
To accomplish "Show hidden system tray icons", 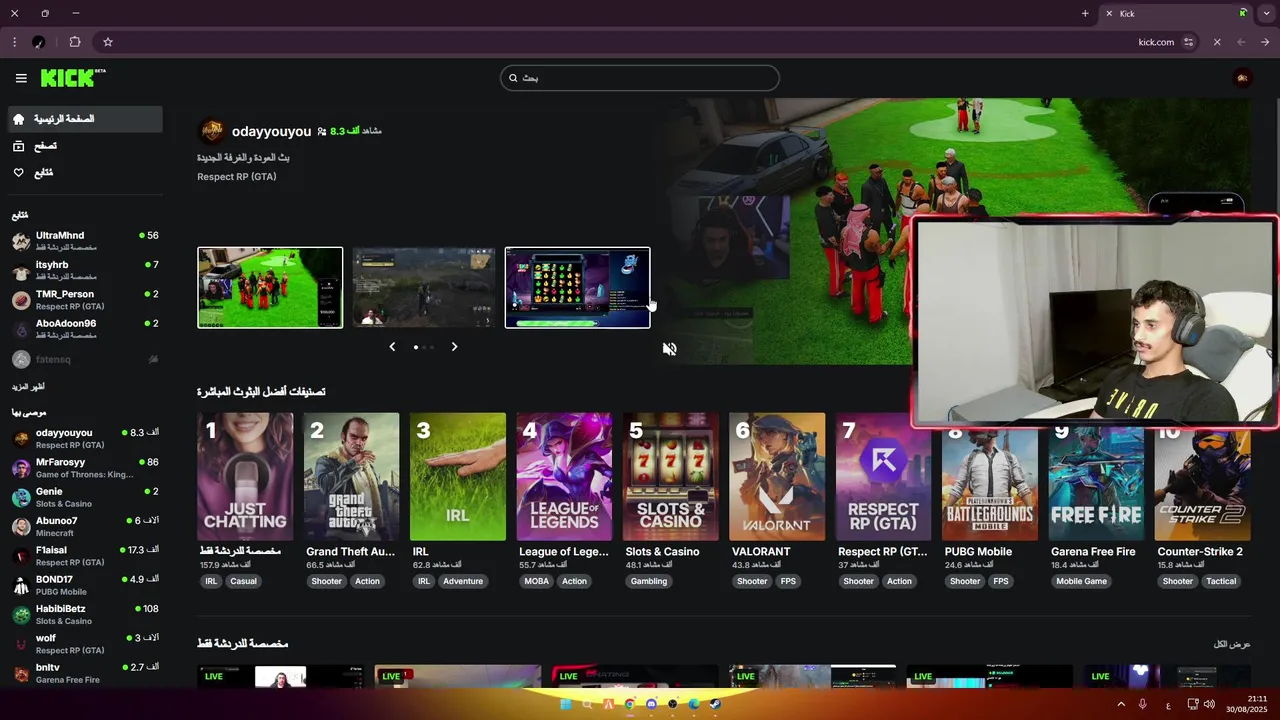I will 1120,704.
